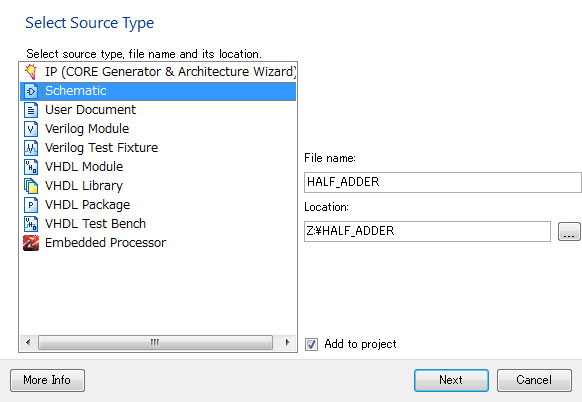
Task: Open More Info help
Action: pos(47,380)
